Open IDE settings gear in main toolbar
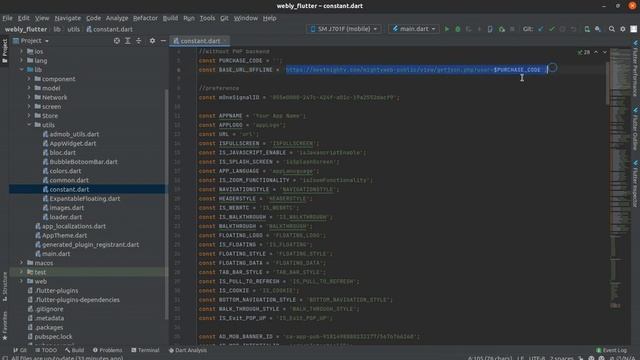The height and width of the screenshot is (360, 640). point(622,29)
